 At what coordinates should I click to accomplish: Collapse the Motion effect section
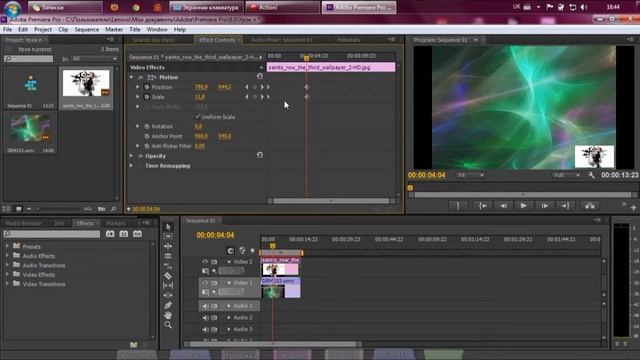(x=131, y=77)
